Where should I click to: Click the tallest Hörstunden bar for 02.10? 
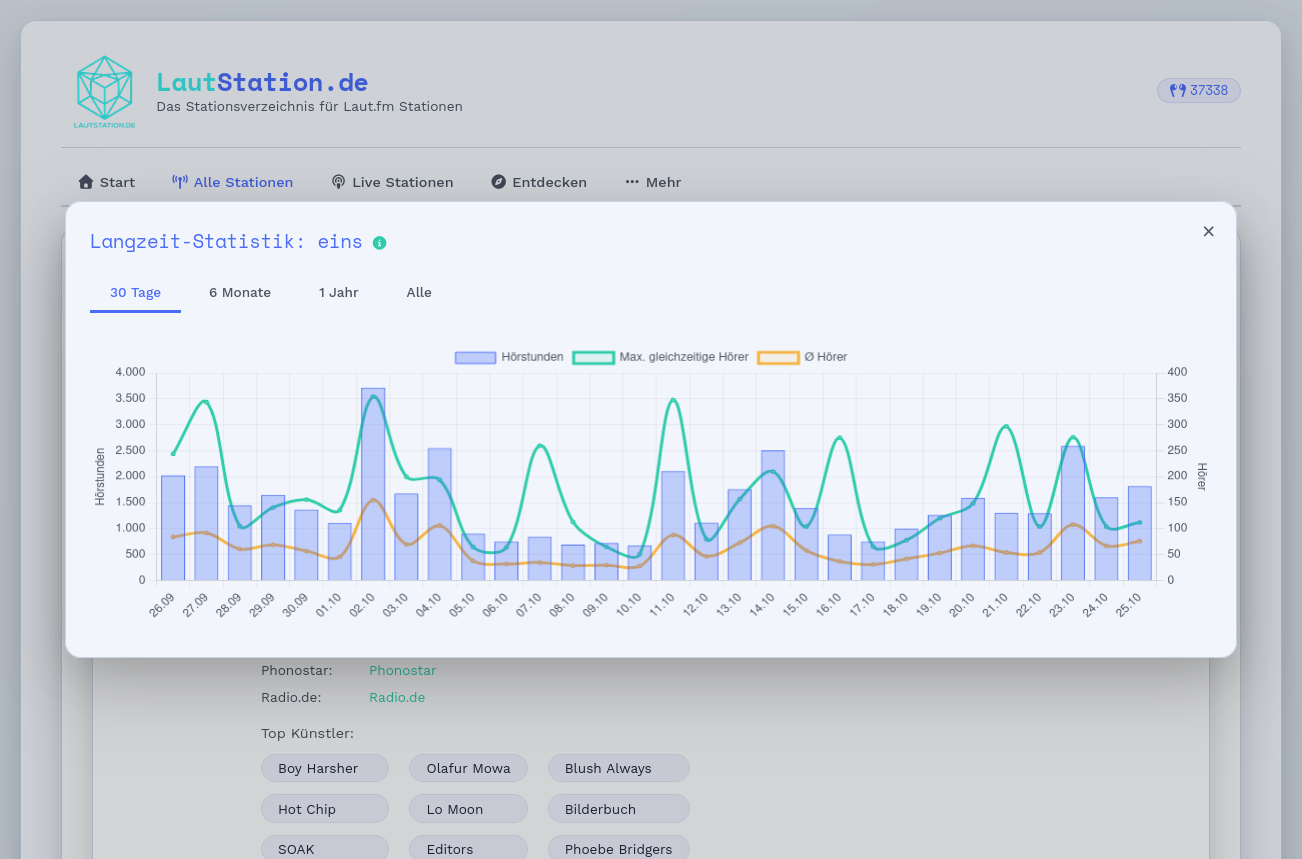(373, 484)
